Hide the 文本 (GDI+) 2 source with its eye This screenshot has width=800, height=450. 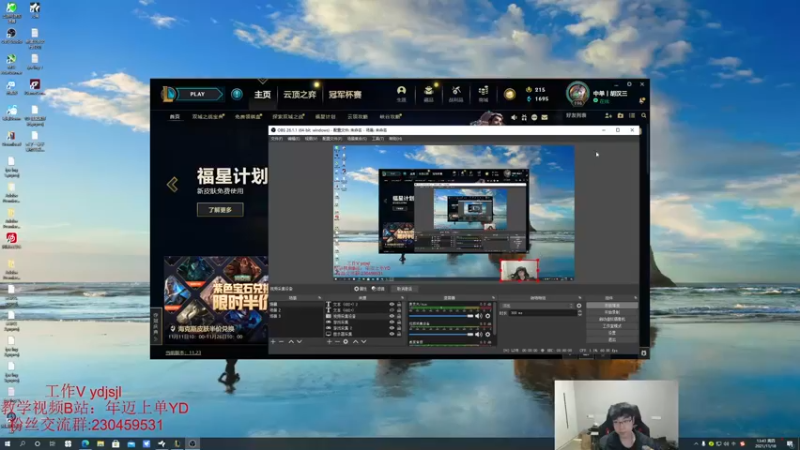[x=392, y=304]
